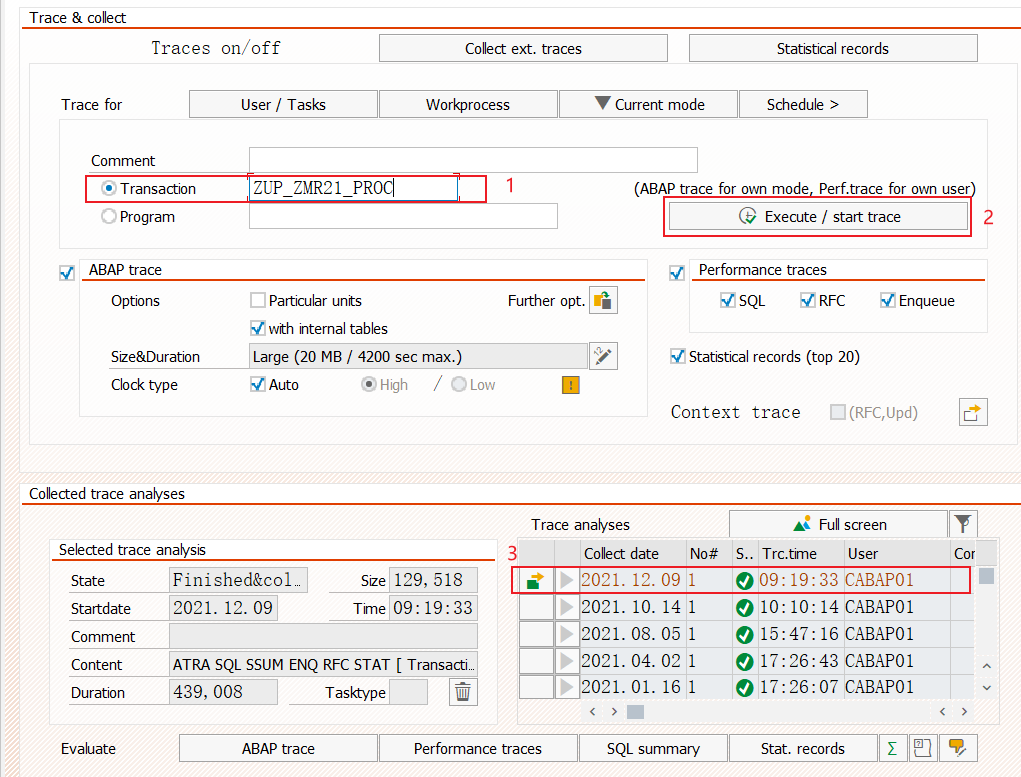
Task: Open the User / Tasks tab
Action: 283,104
